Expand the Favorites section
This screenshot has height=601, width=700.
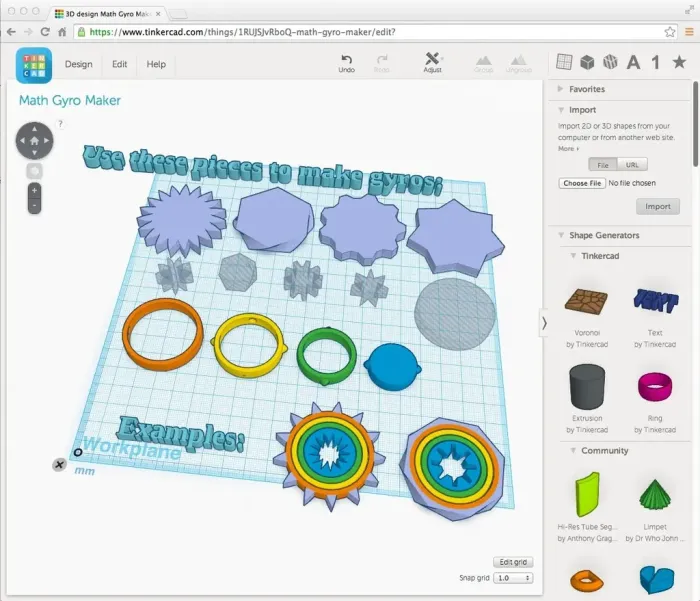point(560,89)
